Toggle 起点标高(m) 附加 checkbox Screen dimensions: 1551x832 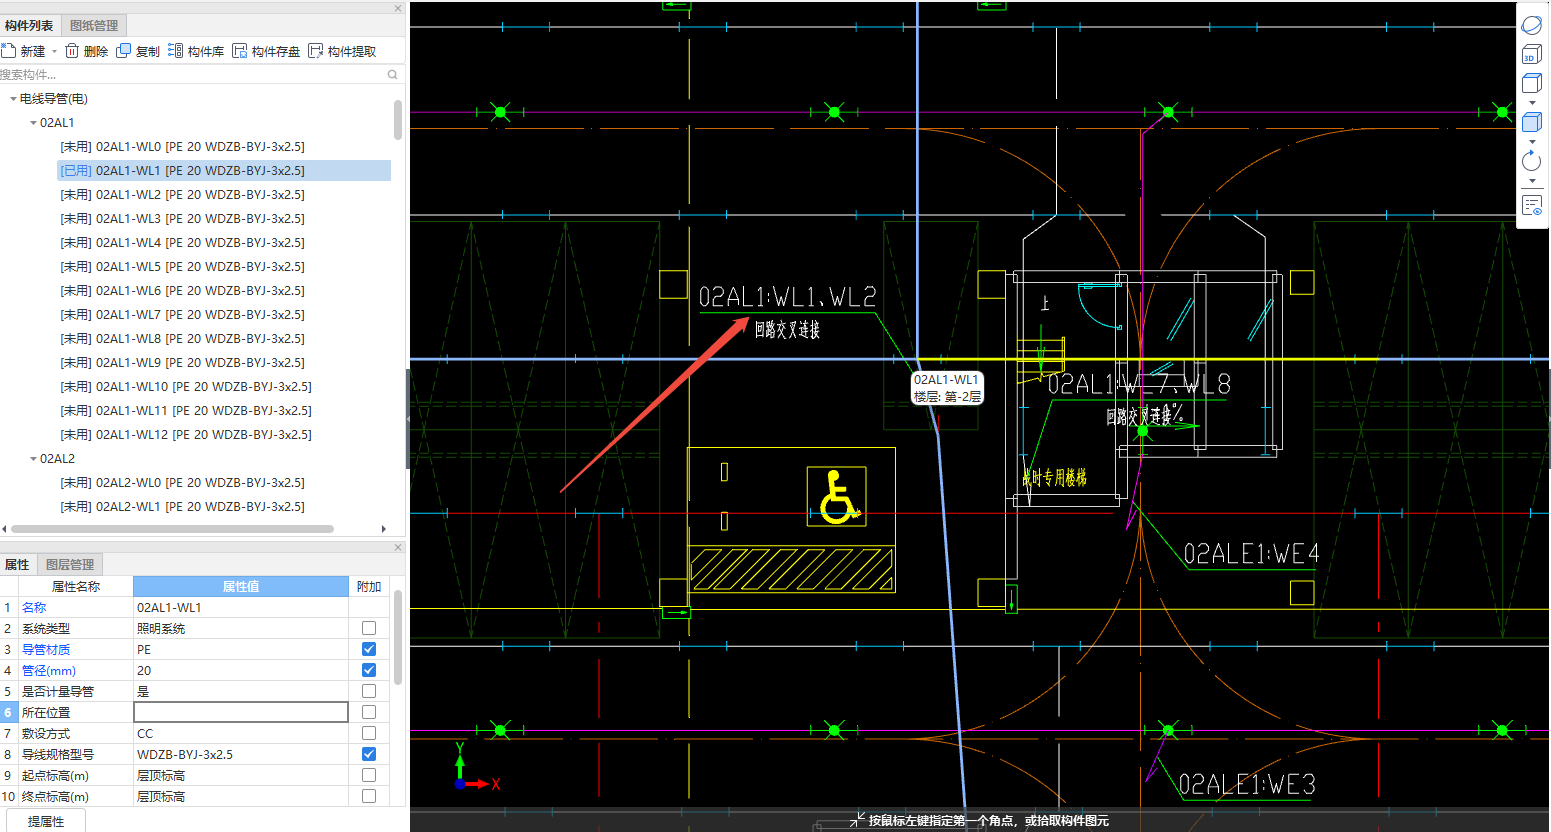click(369, 775)
